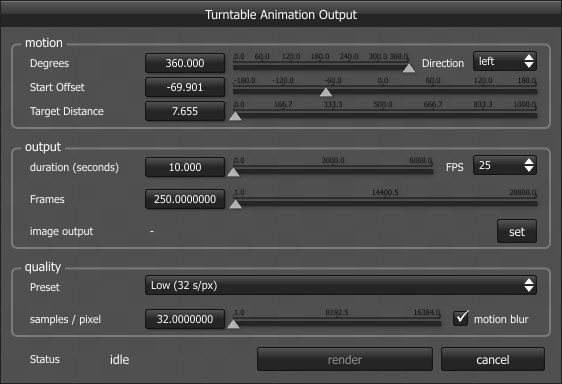
Task: Click the render button
Action: pos(345,359)
